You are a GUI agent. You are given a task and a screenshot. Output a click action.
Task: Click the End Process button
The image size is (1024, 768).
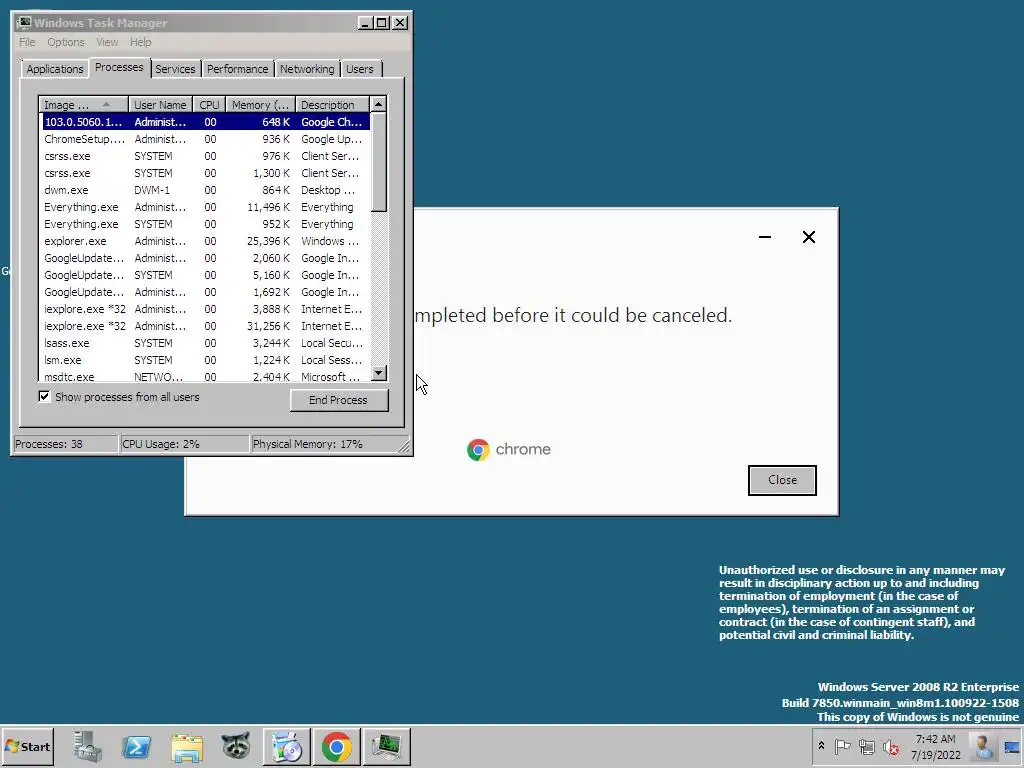(339, 400)
